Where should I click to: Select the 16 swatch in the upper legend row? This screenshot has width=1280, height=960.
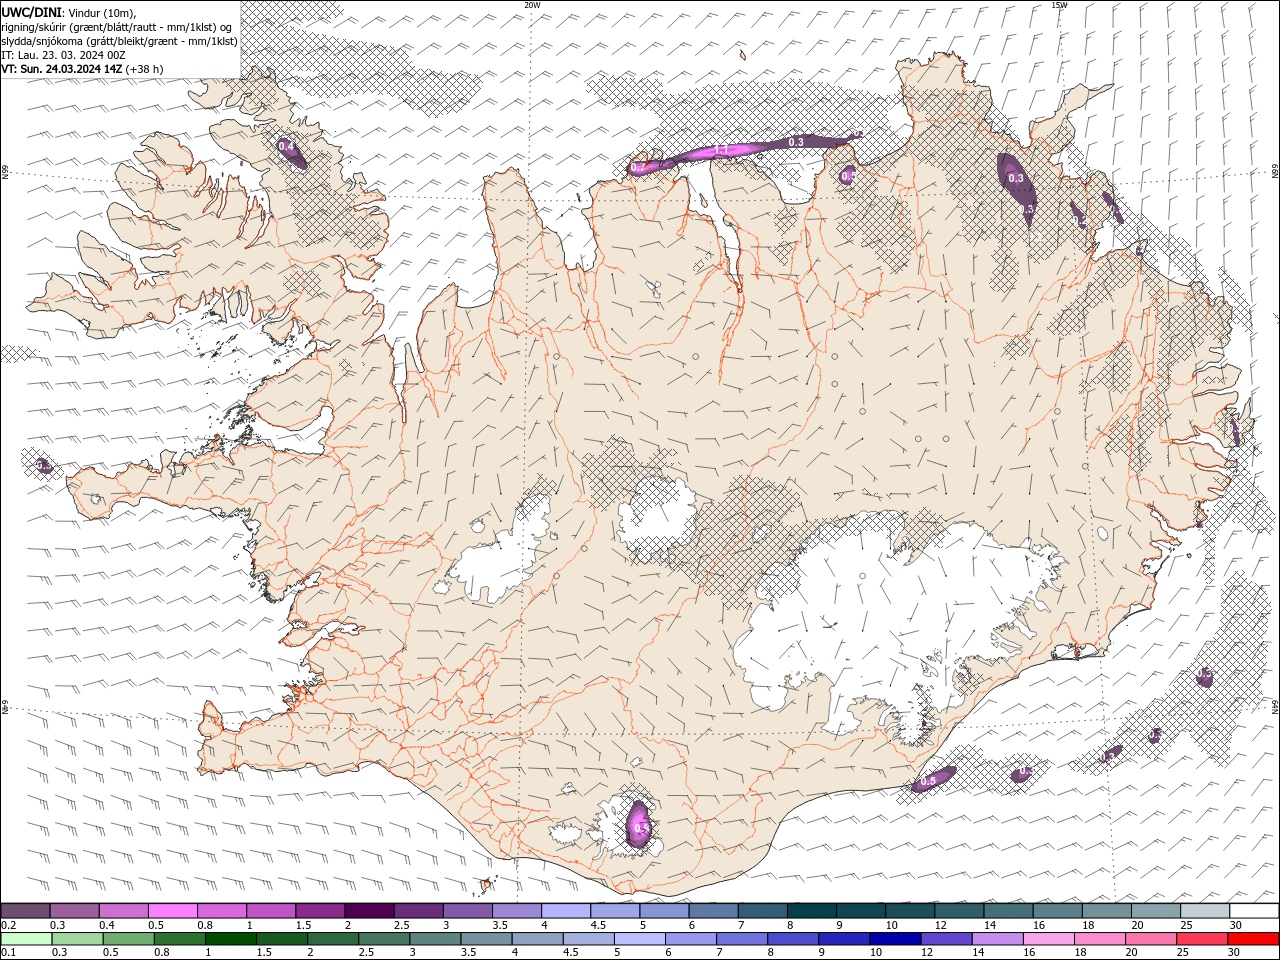[1056, 910]
